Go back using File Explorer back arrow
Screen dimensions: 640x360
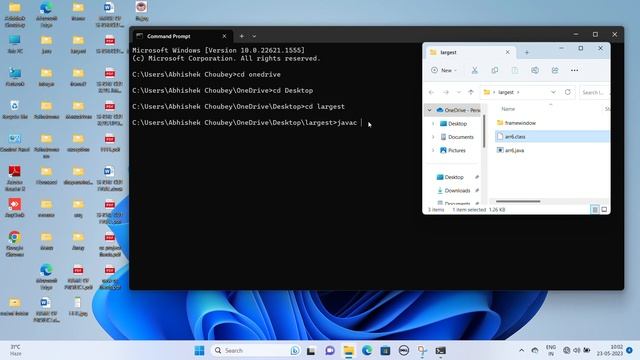431,92
